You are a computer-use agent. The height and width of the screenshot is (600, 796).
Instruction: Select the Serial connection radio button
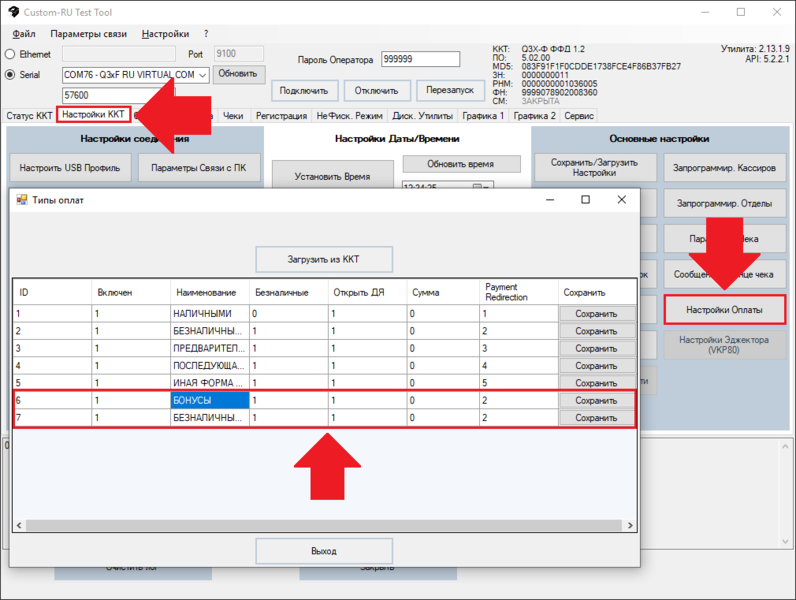click(x=11, y=74)
